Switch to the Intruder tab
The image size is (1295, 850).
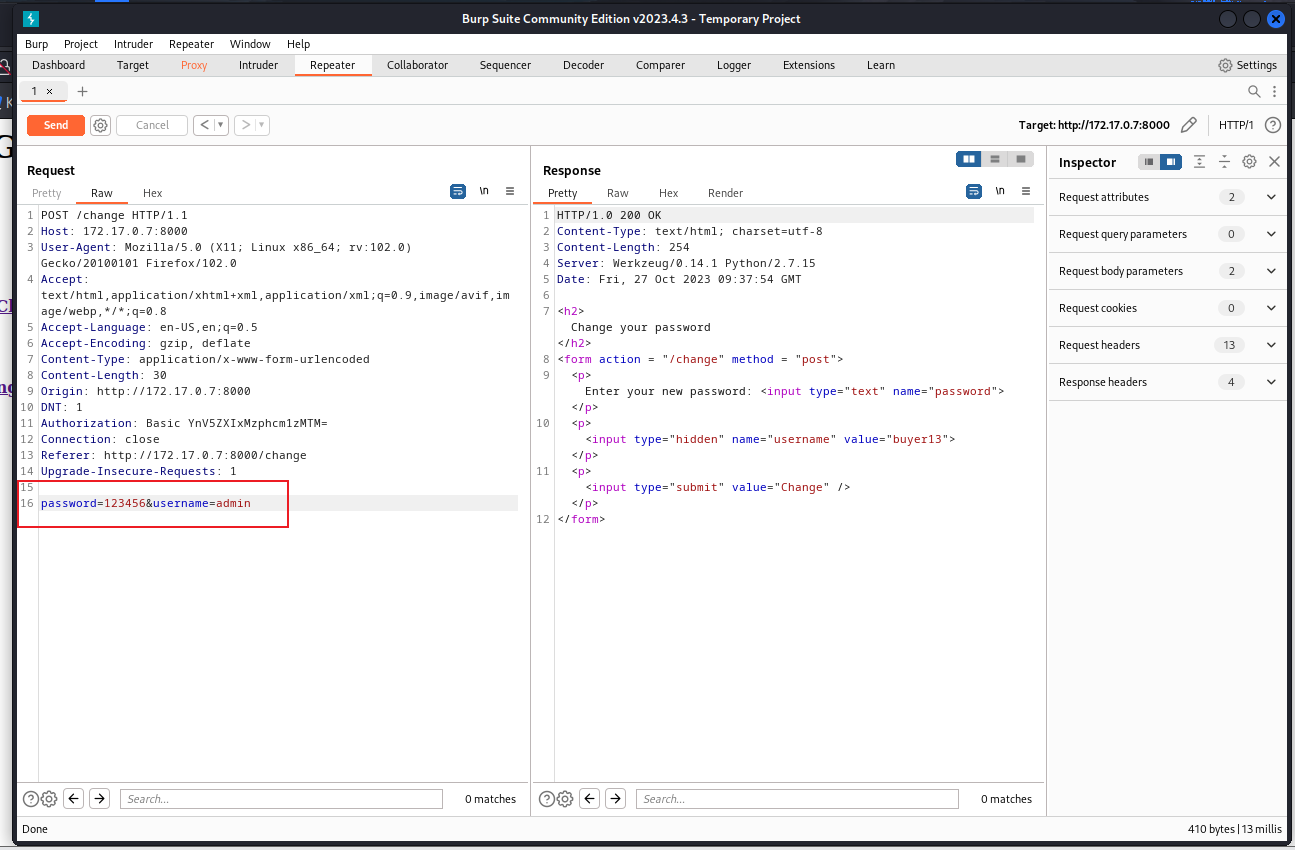coord(258,65)
